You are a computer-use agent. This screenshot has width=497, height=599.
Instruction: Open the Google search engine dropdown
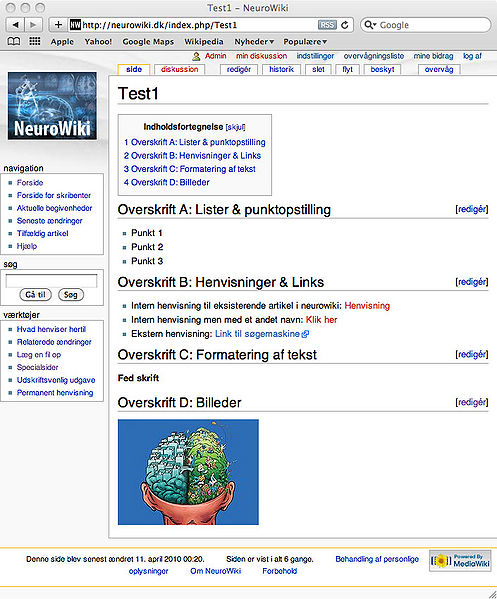coord(370,25)
